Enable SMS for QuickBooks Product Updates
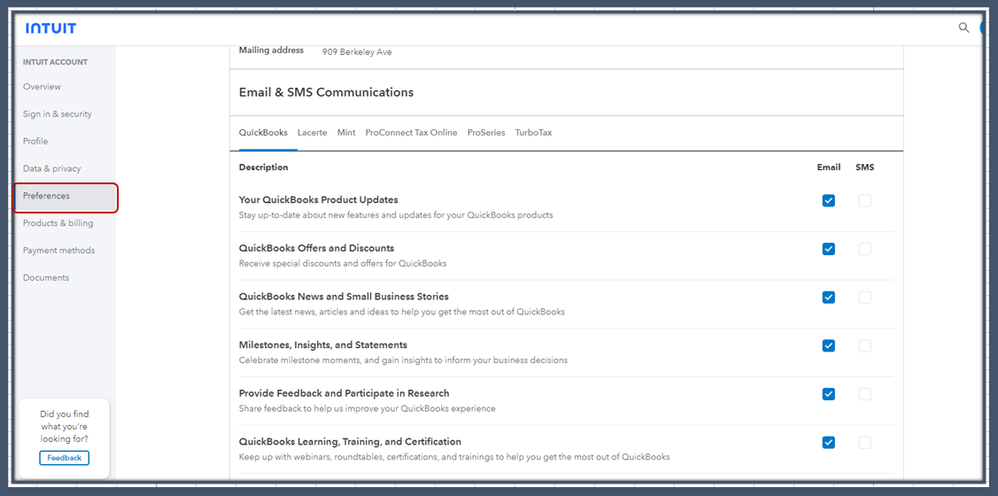Viewport: 998px width, 496px height. [x=865, y=201]
